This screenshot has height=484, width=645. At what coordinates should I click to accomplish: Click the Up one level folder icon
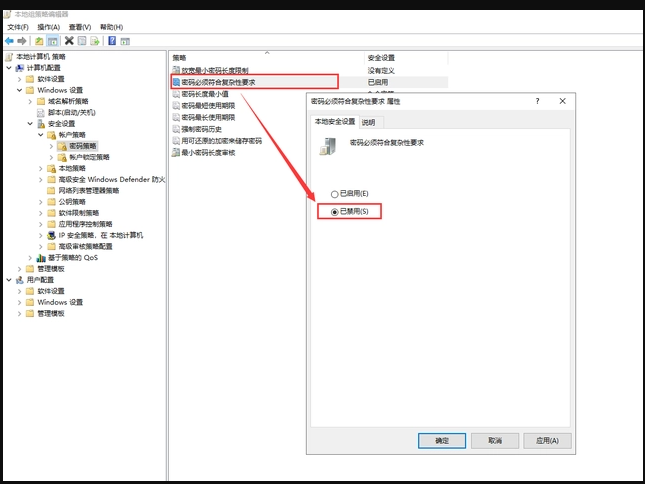39,41
